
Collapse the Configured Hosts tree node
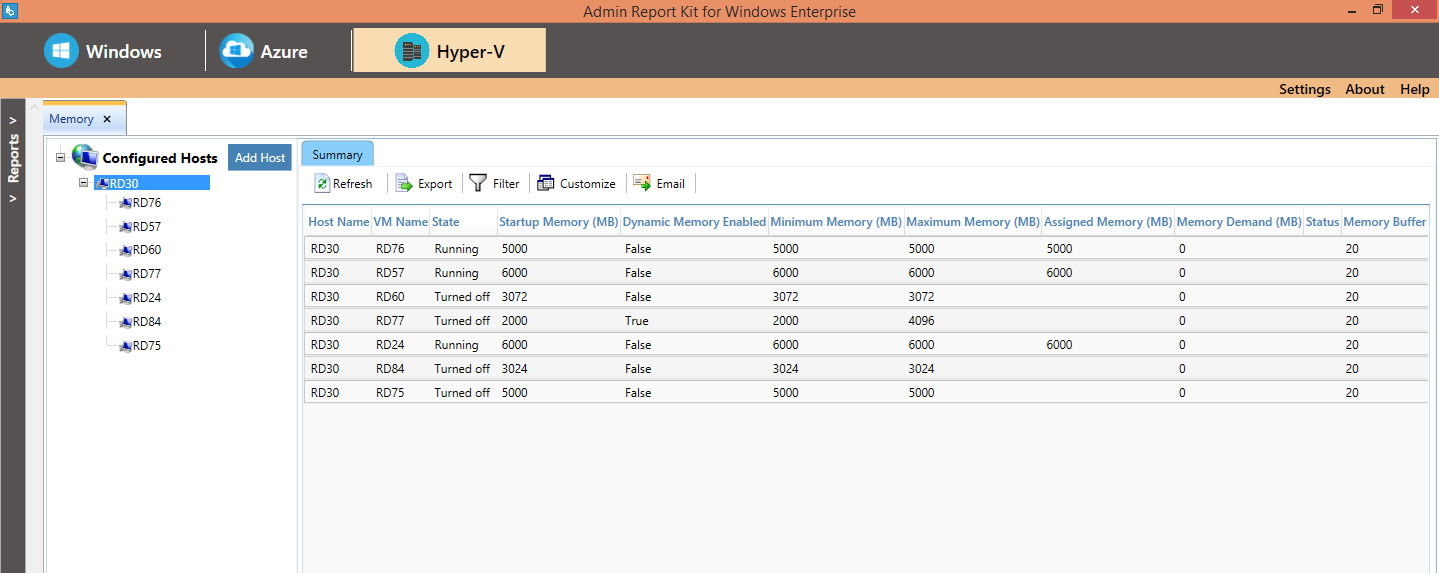click(60, 157)
